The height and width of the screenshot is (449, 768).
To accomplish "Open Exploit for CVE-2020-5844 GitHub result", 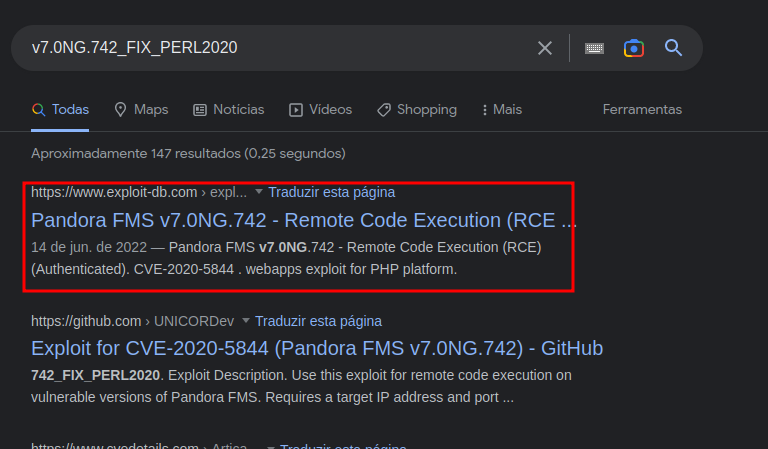I will coord(317,348).
